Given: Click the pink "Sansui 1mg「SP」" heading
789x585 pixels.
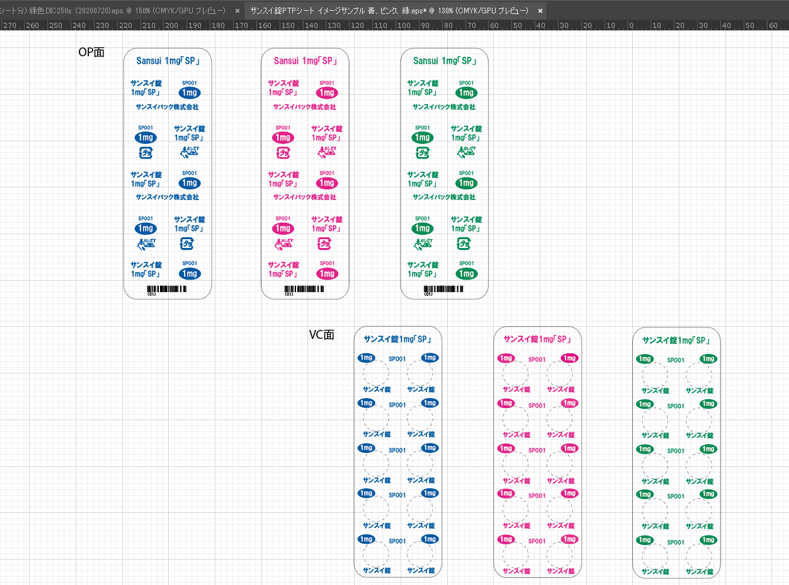Looking at the screenshot, I should pos(305,61).
